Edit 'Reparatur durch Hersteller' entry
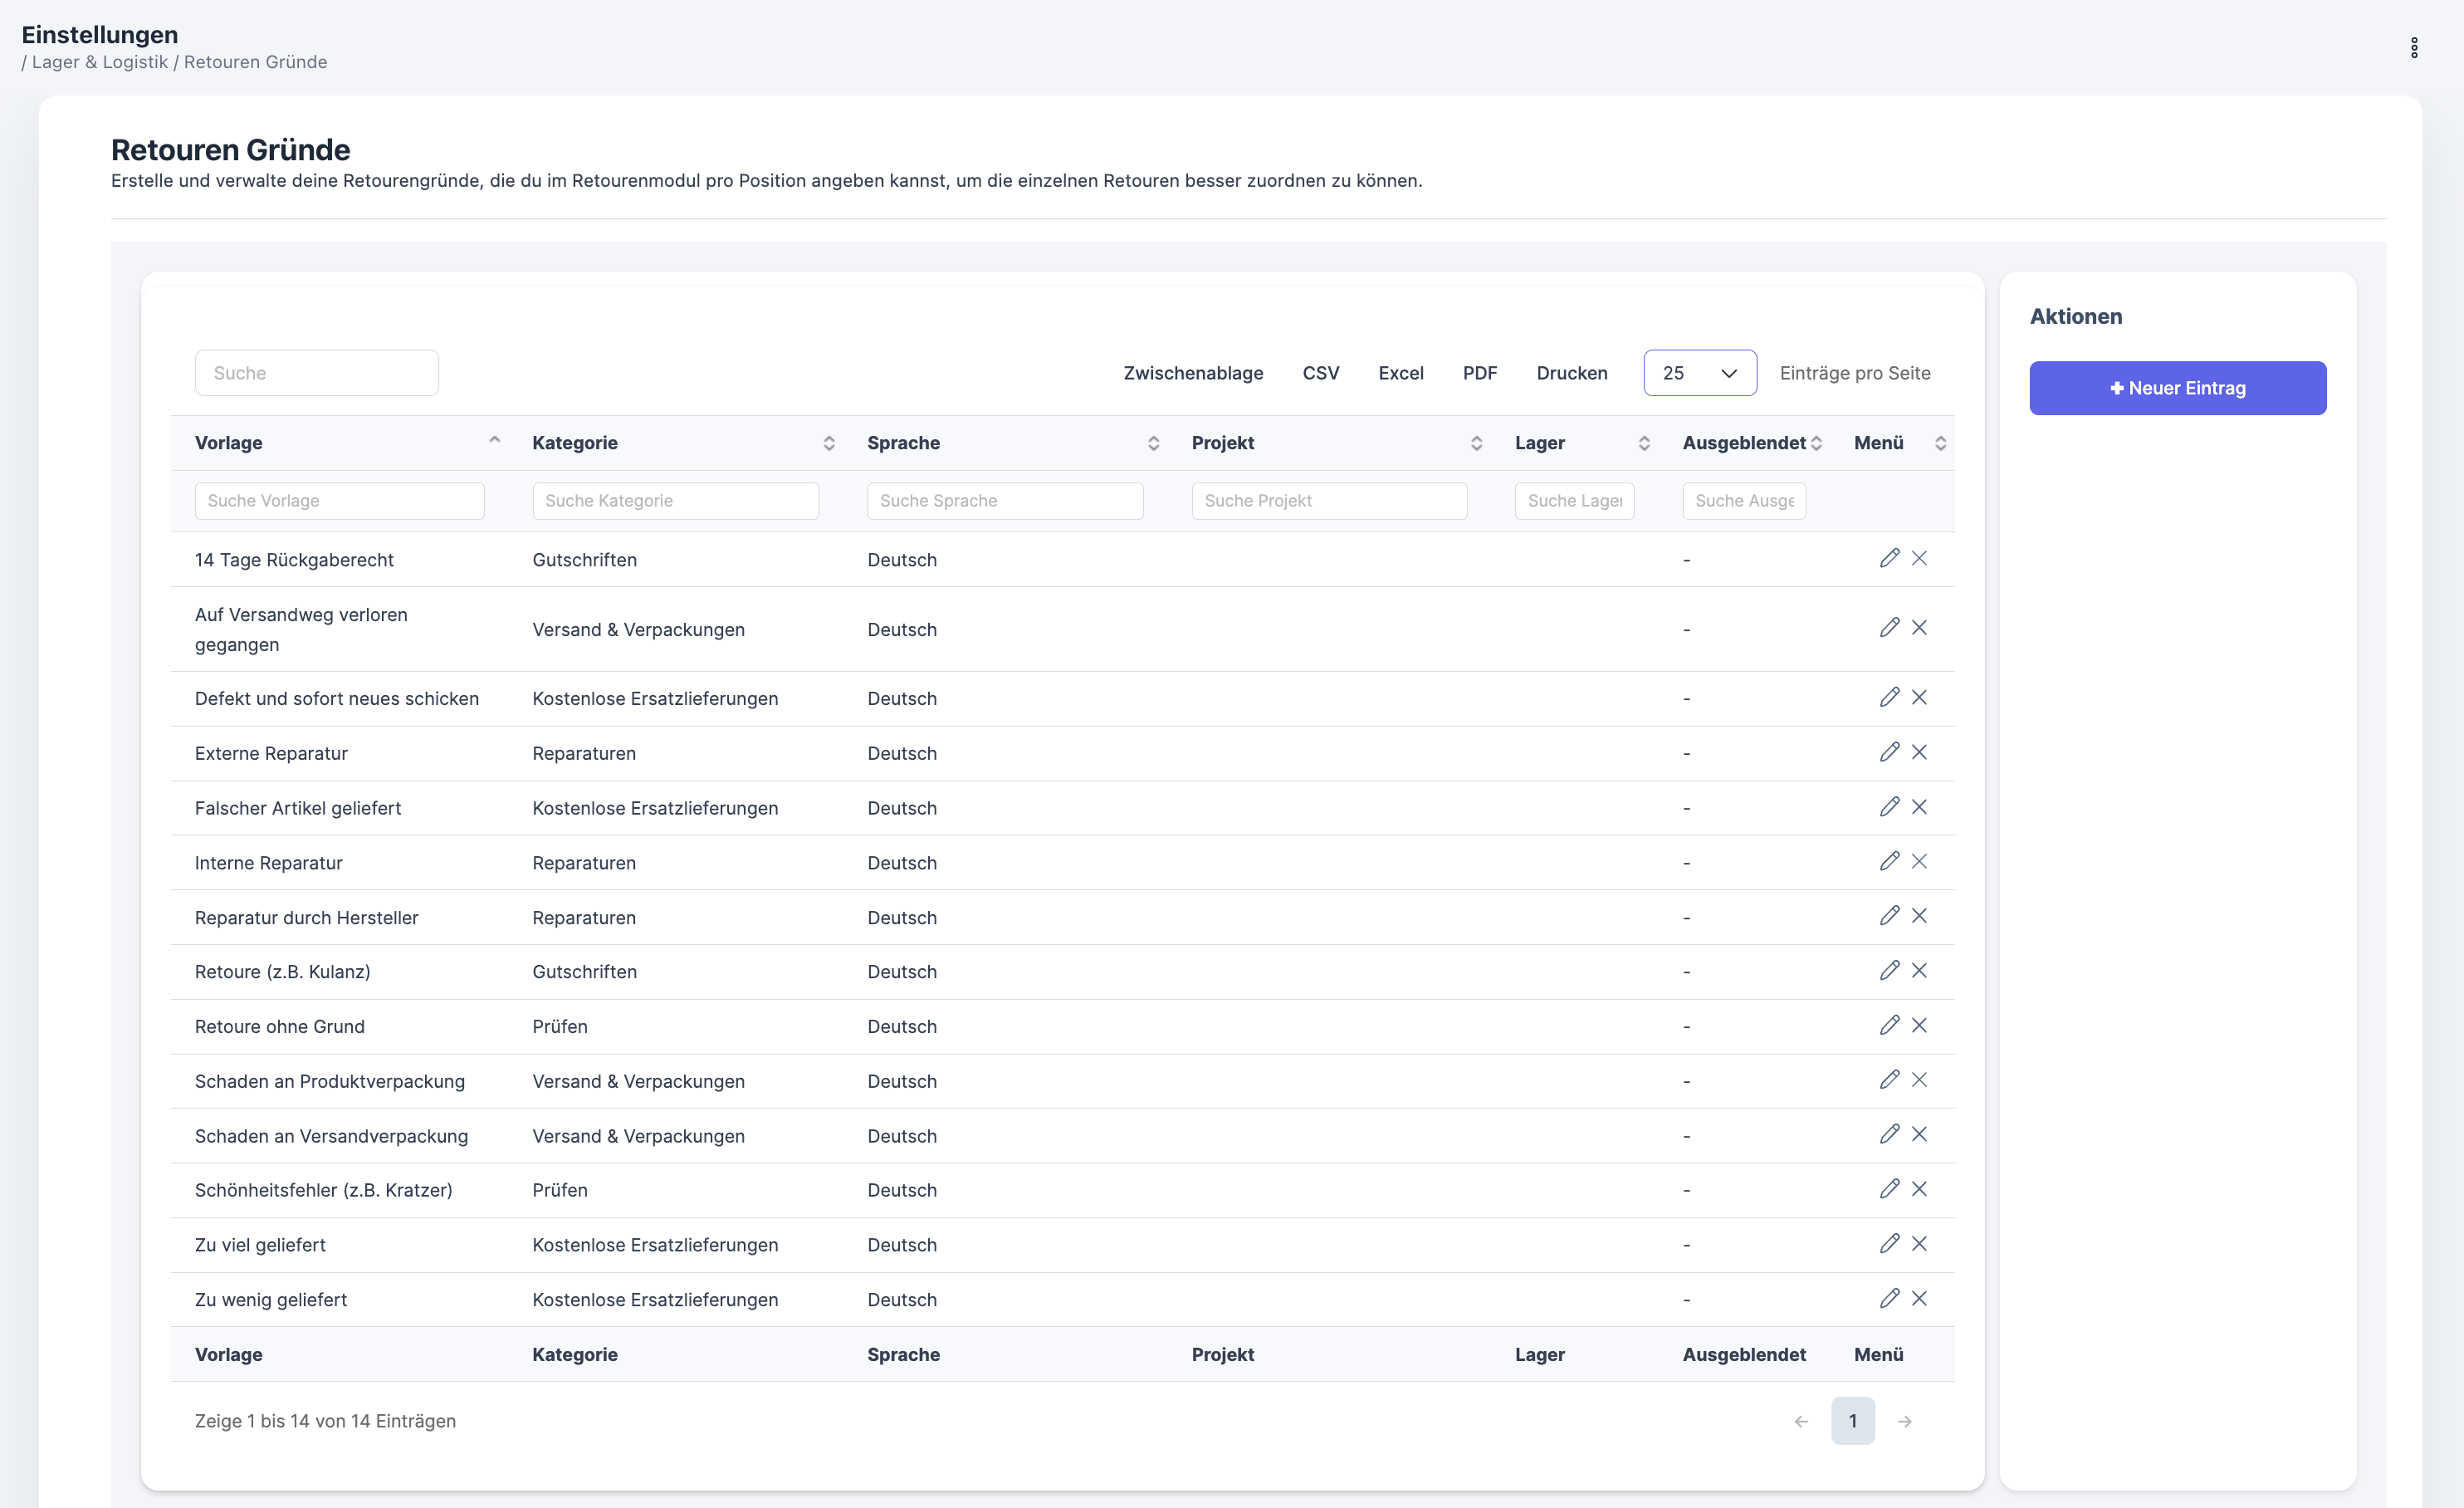 coord(1889,916)
